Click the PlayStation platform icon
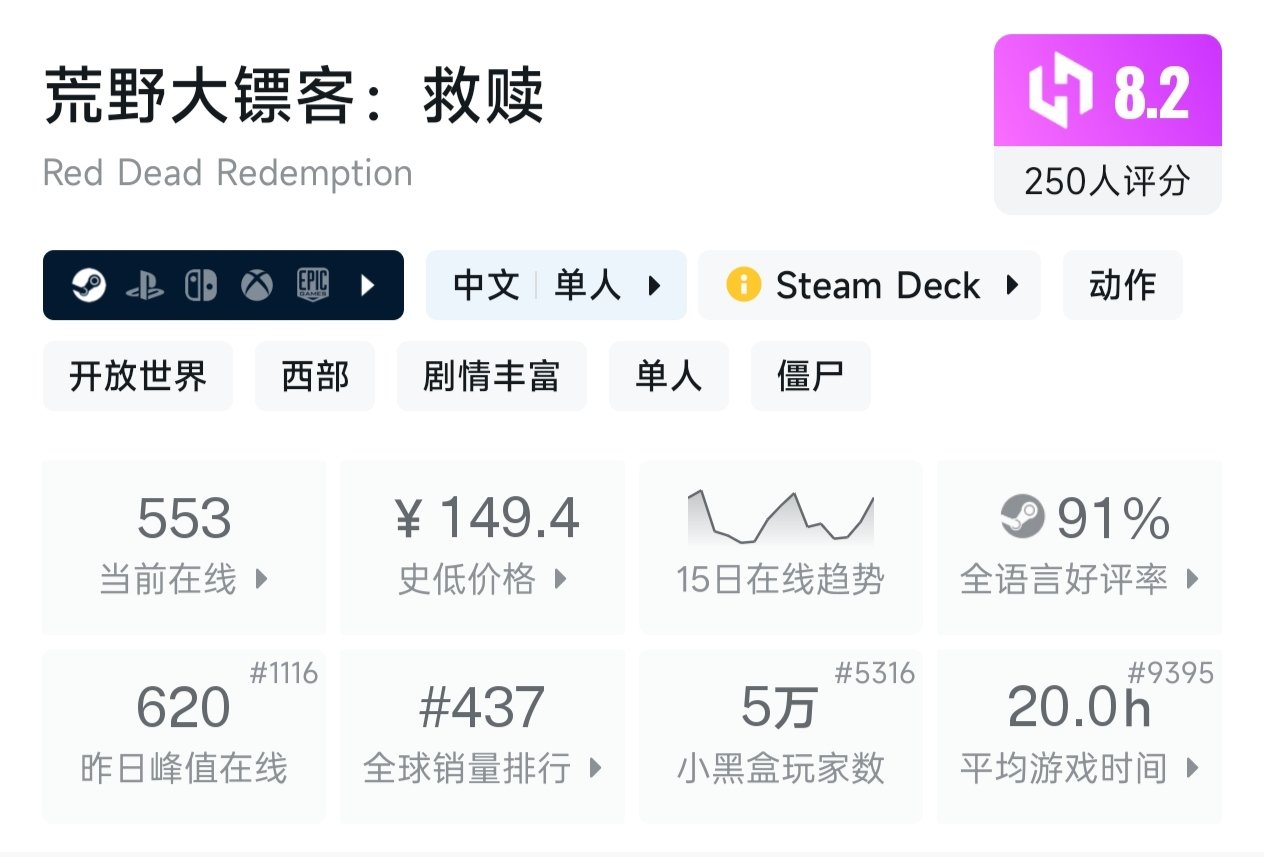 [x=145, y=287]
